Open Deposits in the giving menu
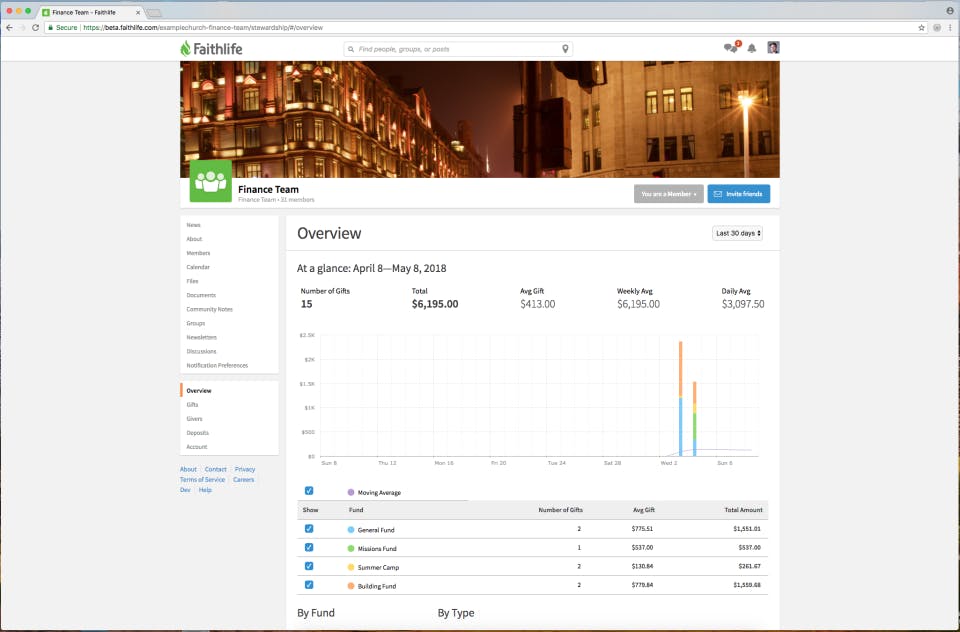The width and height of the screenshot is (960, 632). click(198, 434)
